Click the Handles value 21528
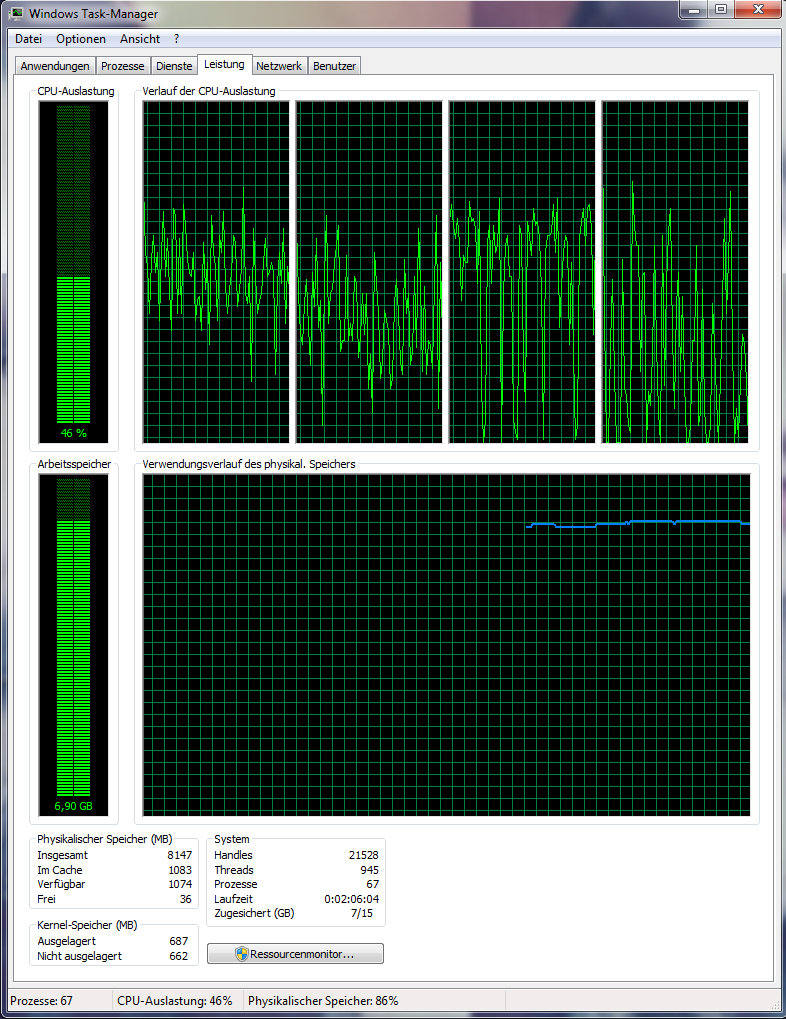This screenshot has height=1019, width=786. pos(363,855)
